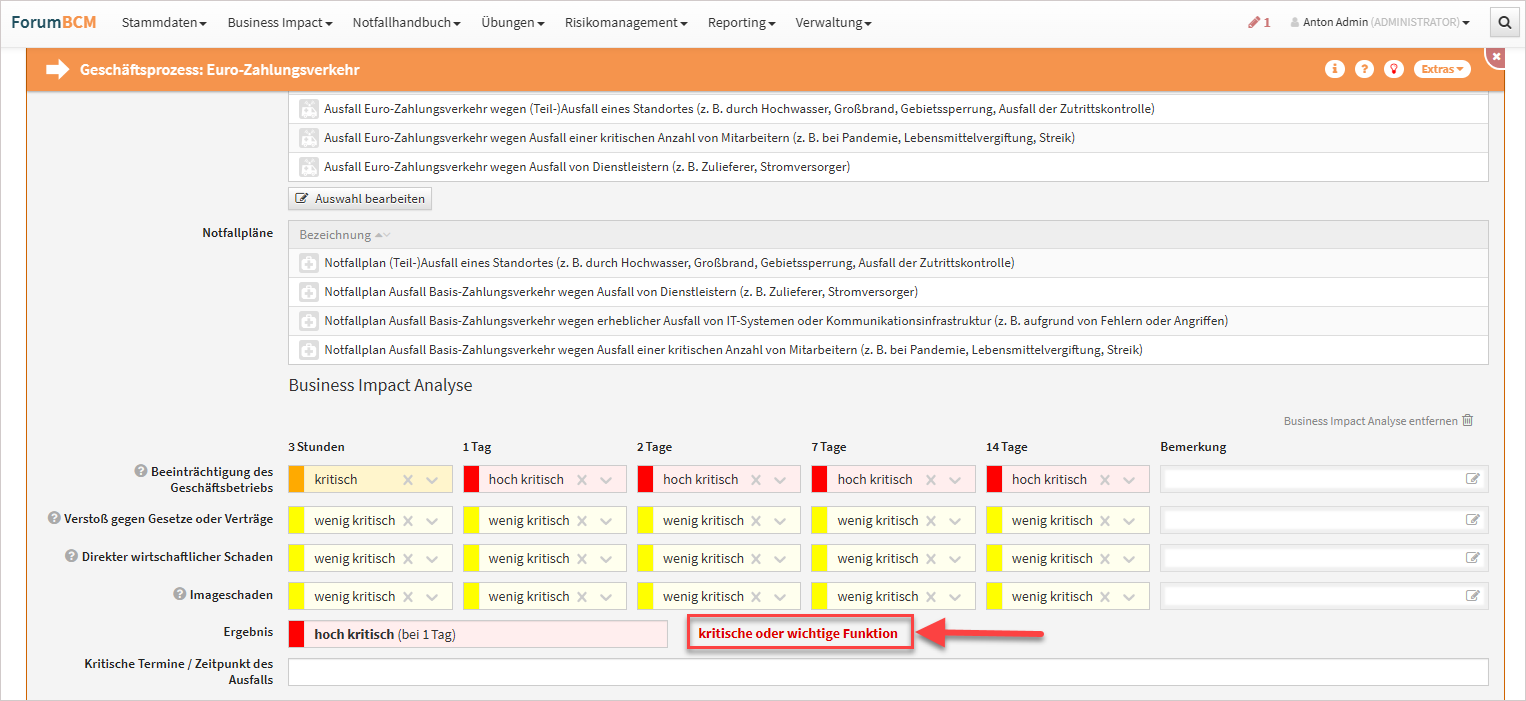Open help icon beside Imageschaden label
Image resolution: width=1526 pixels, height=701 pixels.
point(180,595)
